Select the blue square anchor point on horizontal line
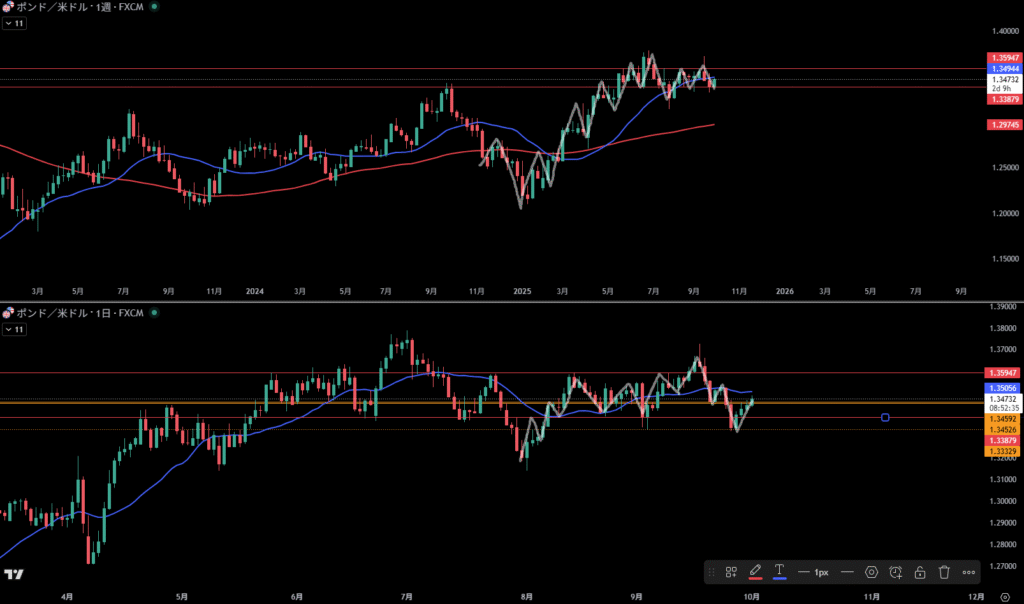Screen dimensions: 1024x604 point(886,417)
